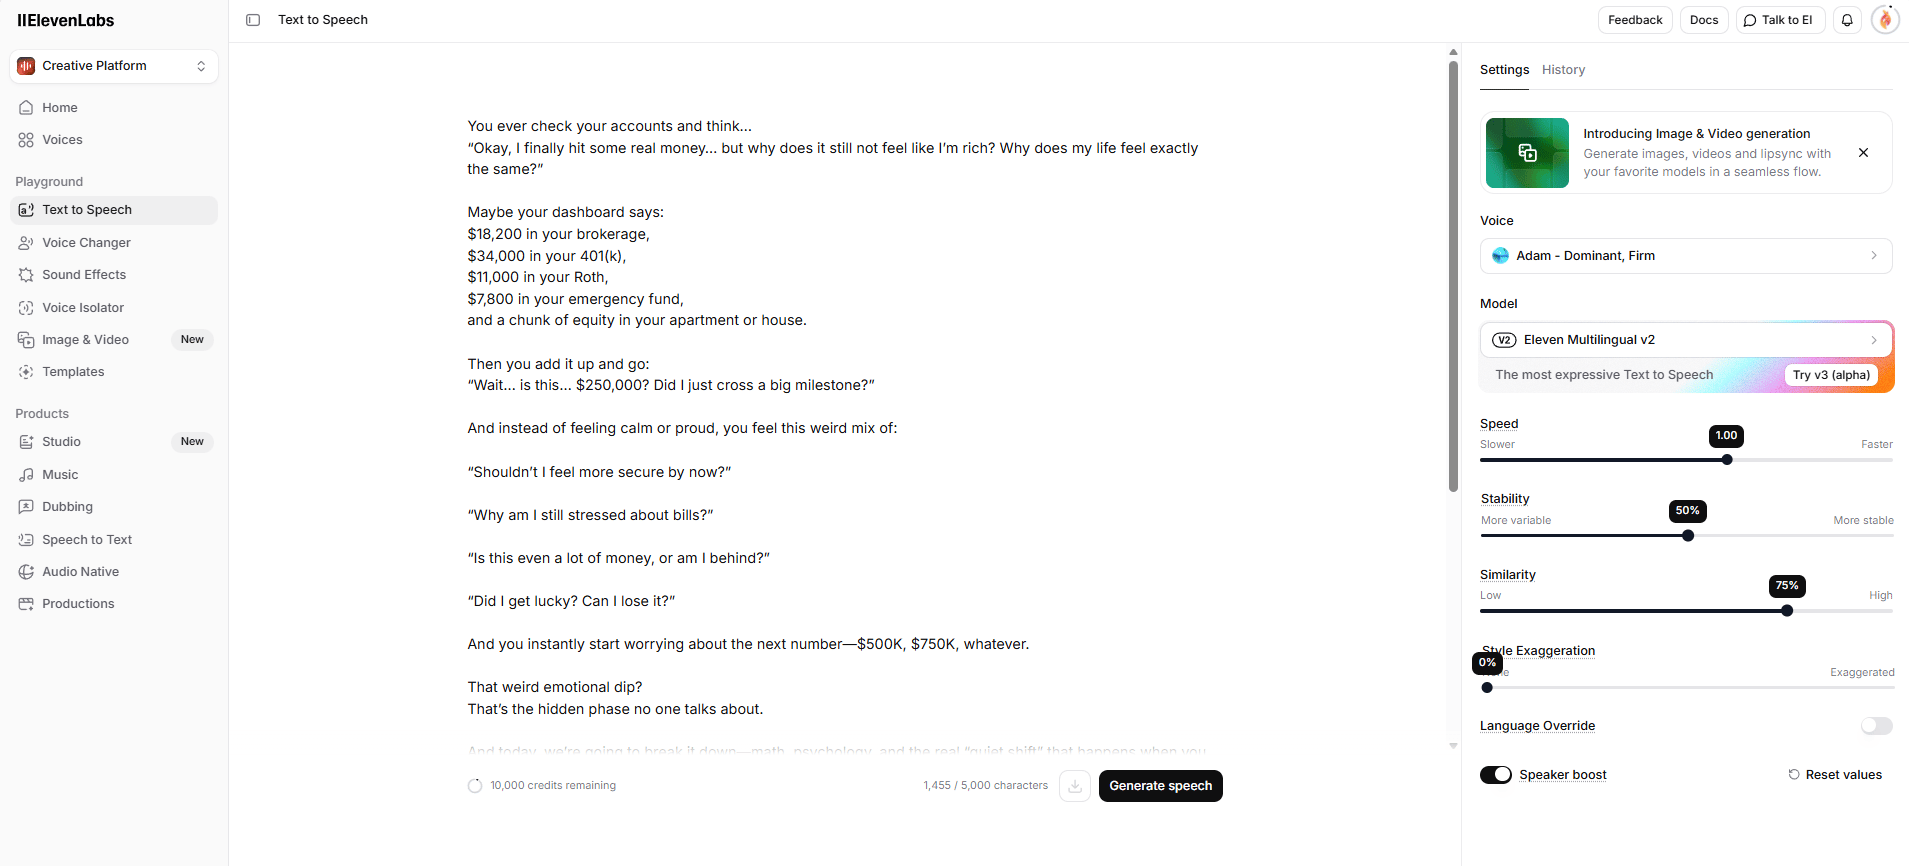Image resolution: width=1909 pixels, height=866 pixels.
Task: Enable Language Override
Action: click(x=1875, y=726)
